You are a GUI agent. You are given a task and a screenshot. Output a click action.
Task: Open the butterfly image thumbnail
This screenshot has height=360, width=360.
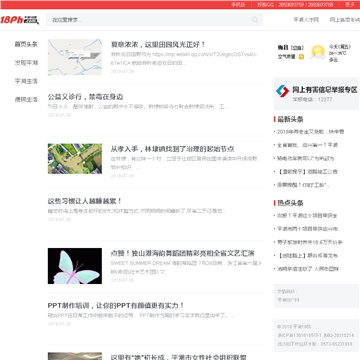(75, 266)
